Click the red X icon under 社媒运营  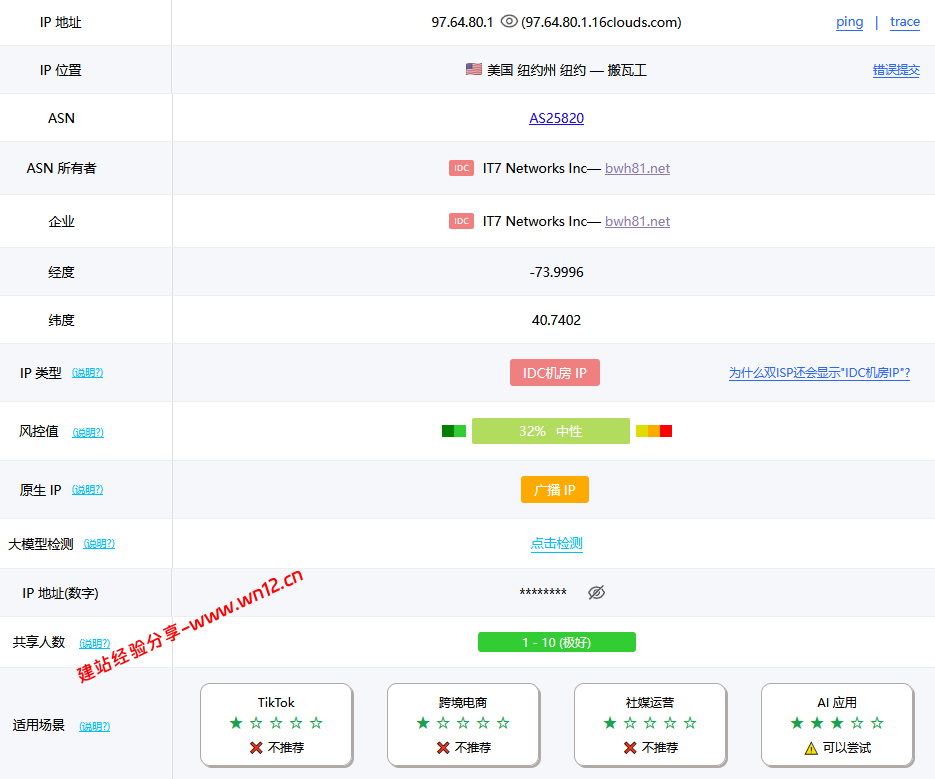click(x=630, y=747)
